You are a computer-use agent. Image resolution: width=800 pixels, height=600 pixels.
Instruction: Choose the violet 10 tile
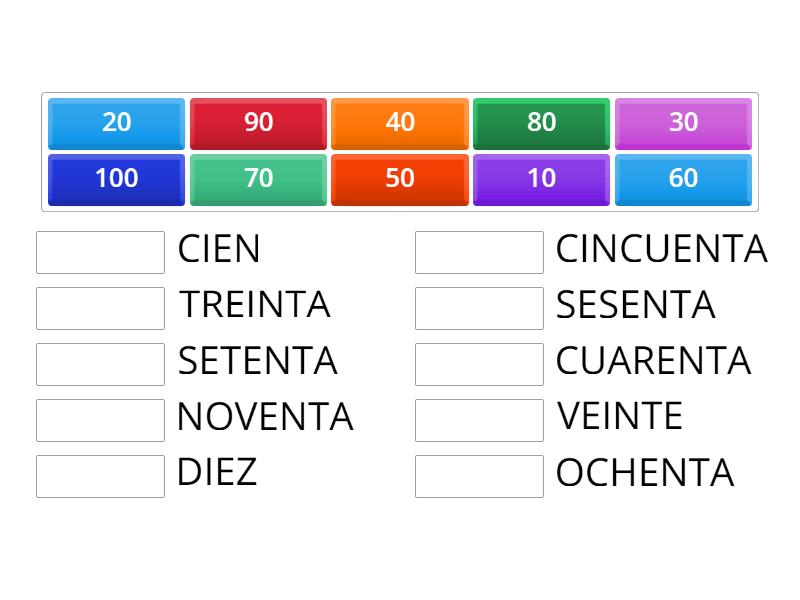pos(541,179)
